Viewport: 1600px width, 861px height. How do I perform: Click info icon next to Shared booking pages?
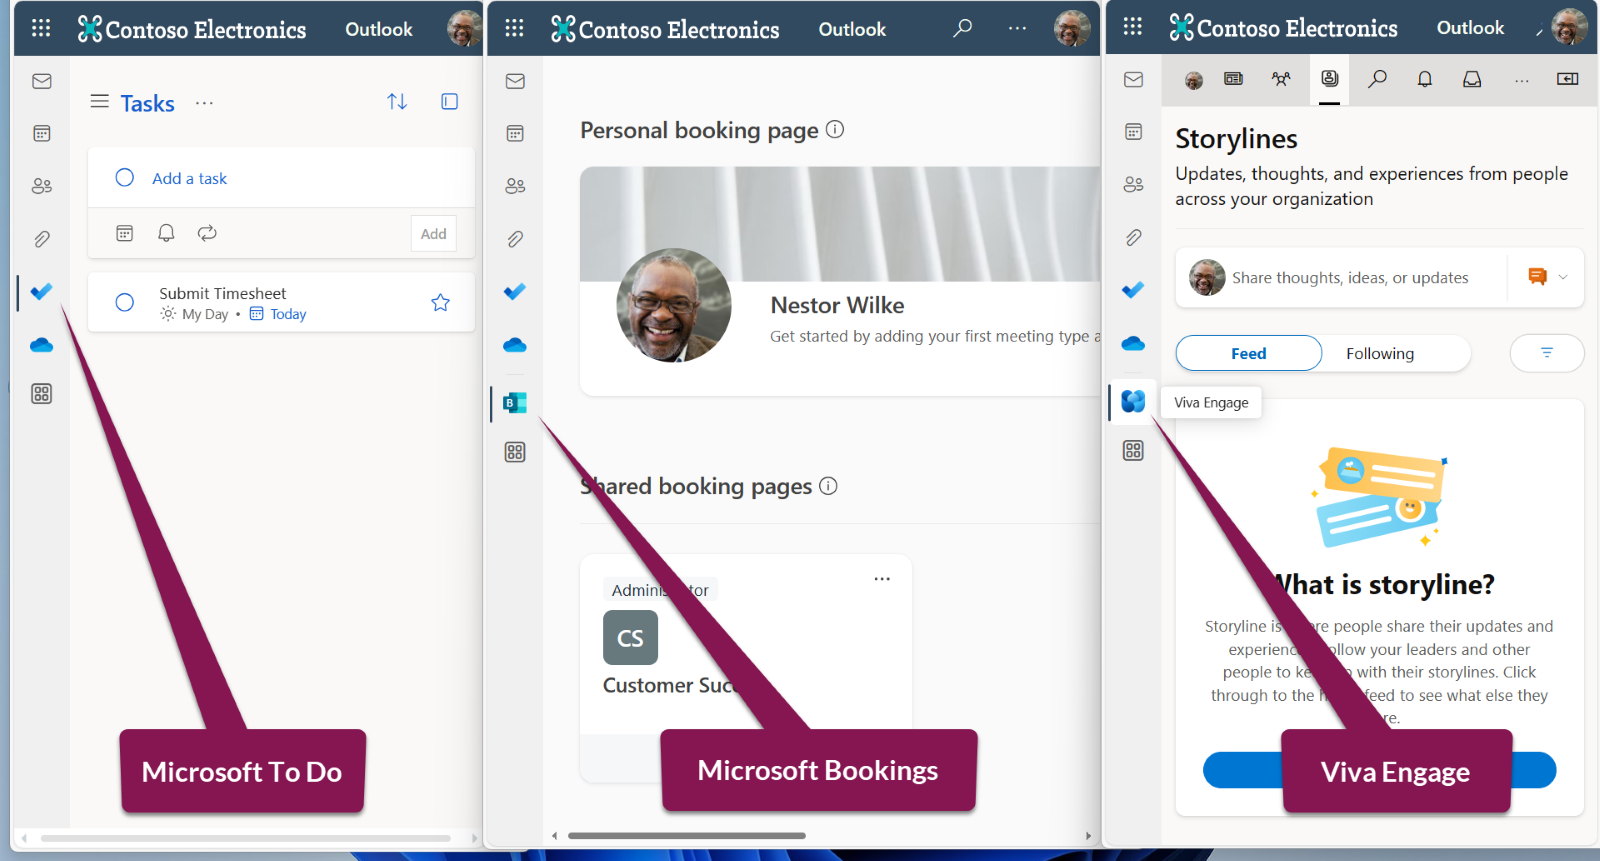828,486
